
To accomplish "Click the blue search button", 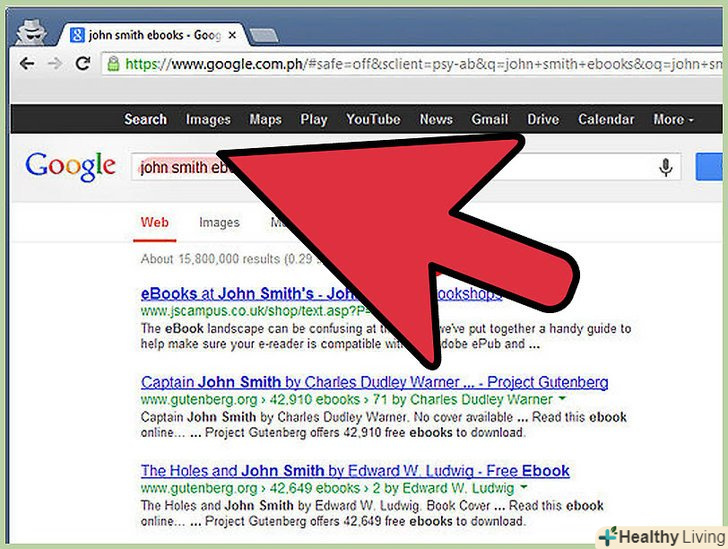I will coord(711,167).
